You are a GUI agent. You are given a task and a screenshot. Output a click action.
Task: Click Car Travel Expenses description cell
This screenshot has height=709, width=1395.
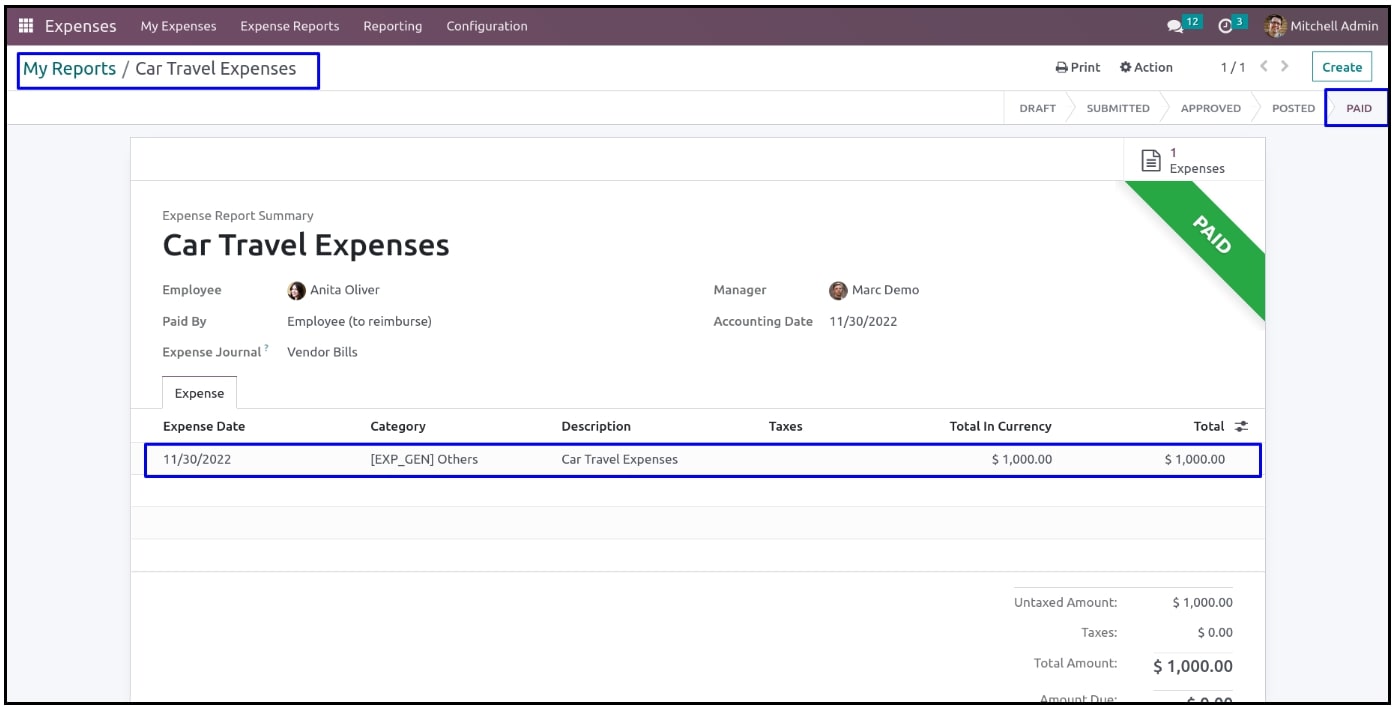pyautogui.click(x=620, y=459)
